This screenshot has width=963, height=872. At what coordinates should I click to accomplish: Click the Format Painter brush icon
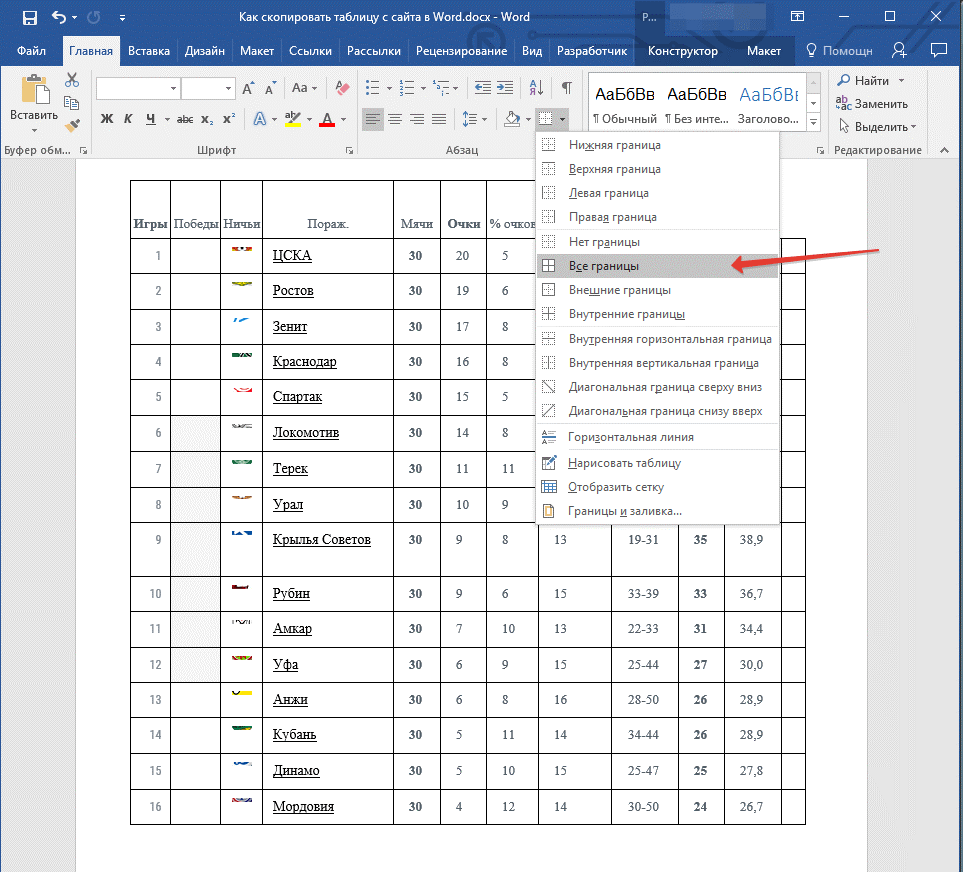(72, 126)
